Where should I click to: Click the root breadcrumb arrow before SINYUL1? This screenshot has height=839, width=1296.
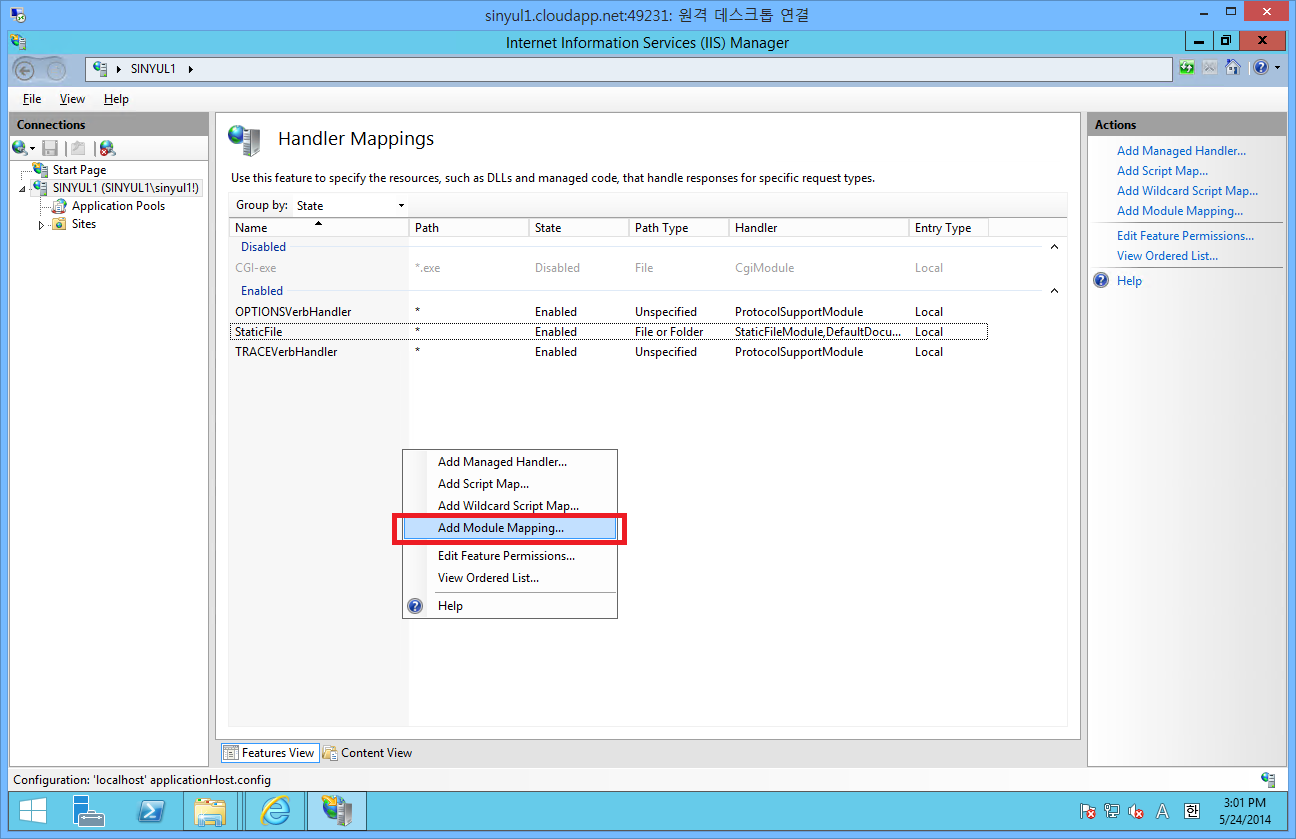(119, 69)
